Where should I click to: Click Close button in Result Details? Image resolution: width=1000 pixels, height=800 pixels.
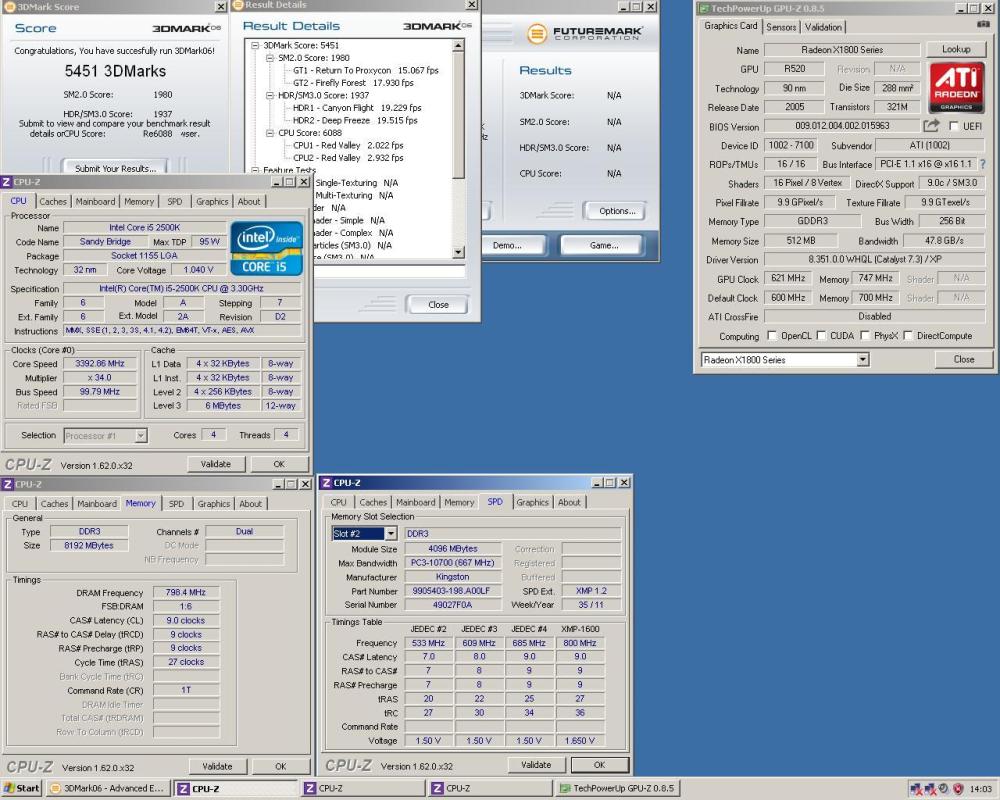pyautogui.click(x=438, y=305)
